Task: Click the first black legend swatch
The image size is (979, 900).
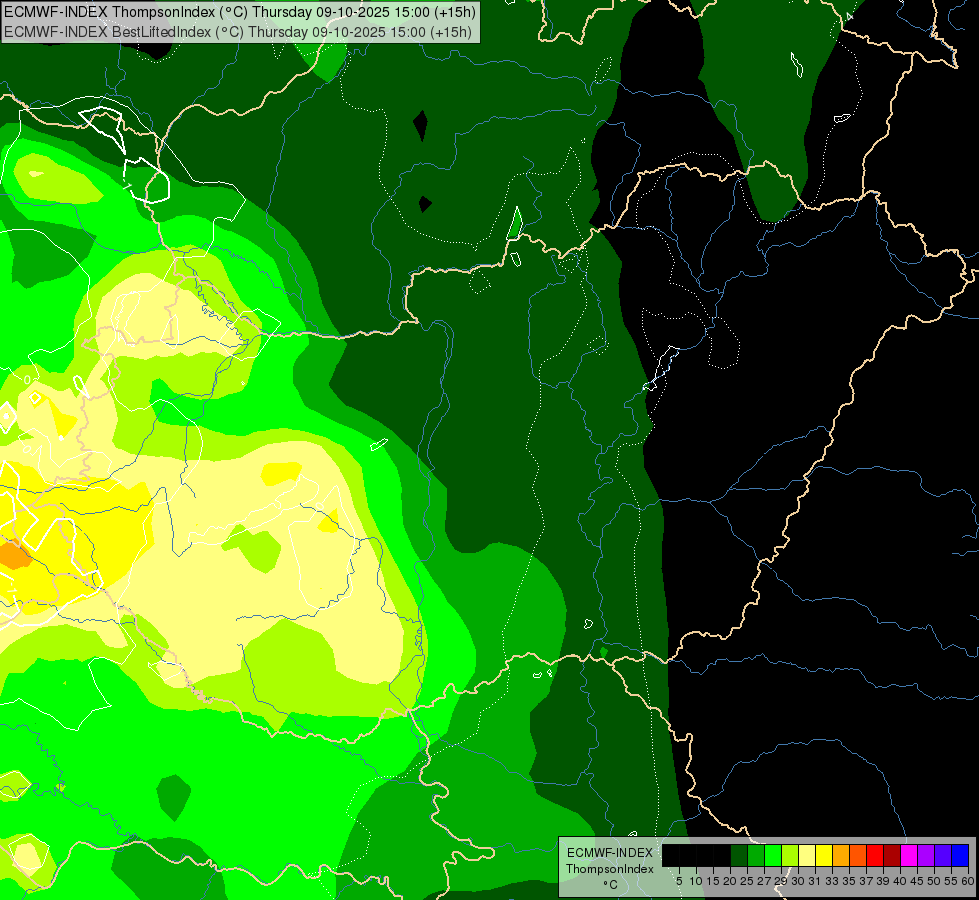Action: point(671,855)
